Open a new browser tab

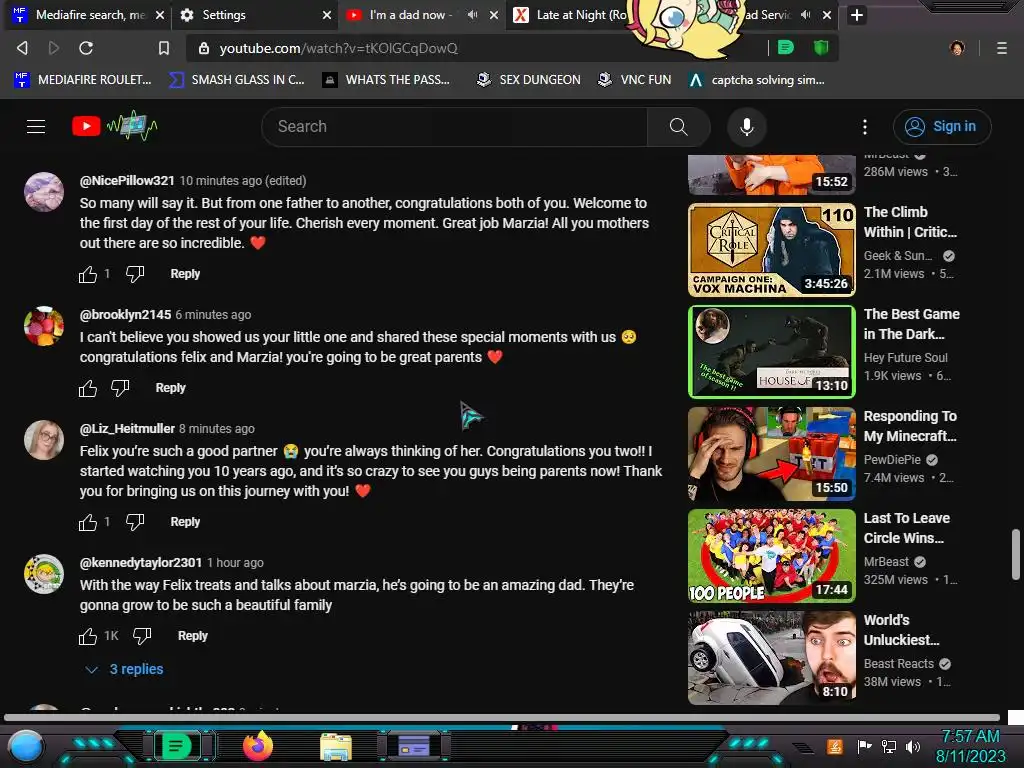coord(857,15)
